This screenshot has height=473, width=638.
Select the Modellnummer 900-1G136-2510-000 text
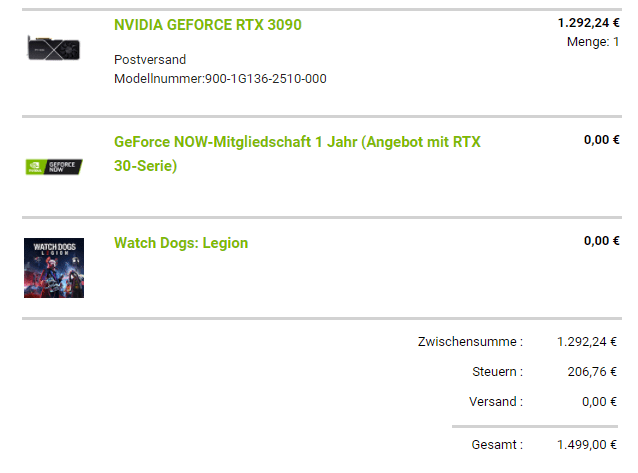tap(220, 79)
